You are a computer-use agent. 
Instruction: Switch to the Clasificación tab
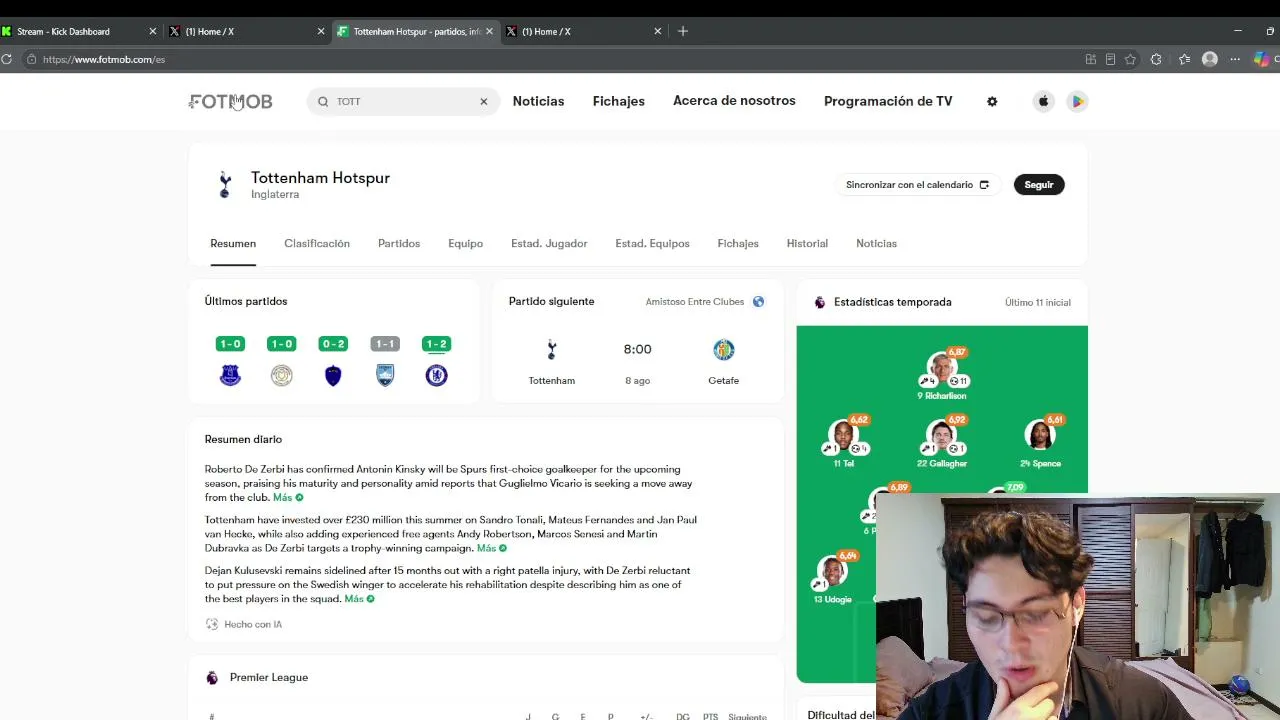317,244
